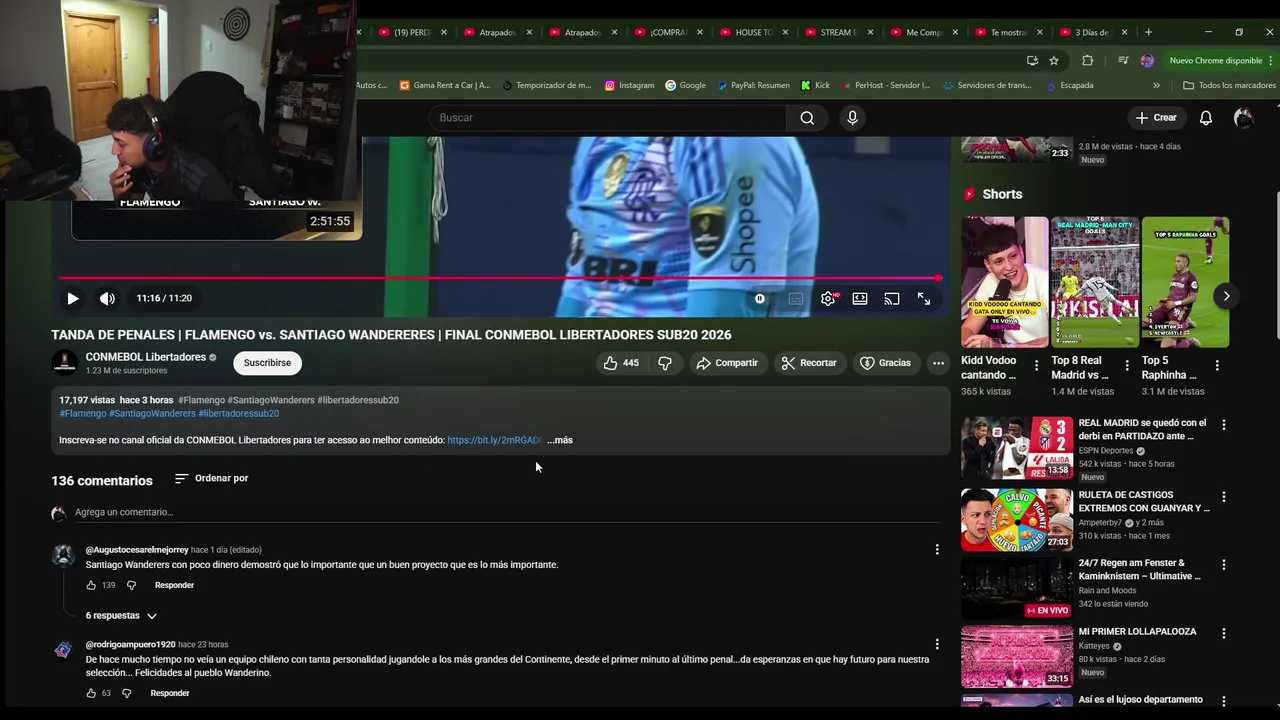The height and width of the screenshot is (720, 1280).
Task: Open the CONMEBOL Libertadores channel name link
Action: coord(145,357)
